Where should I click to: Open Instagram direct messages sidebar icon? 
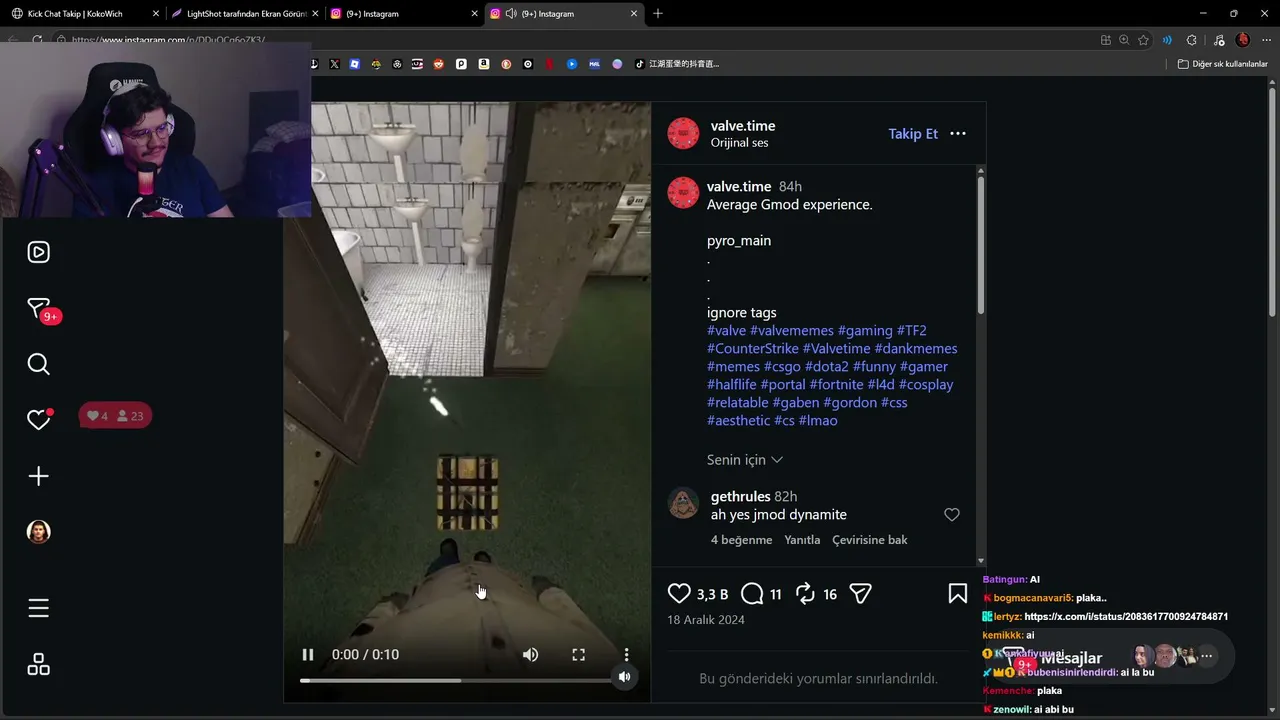38,308
